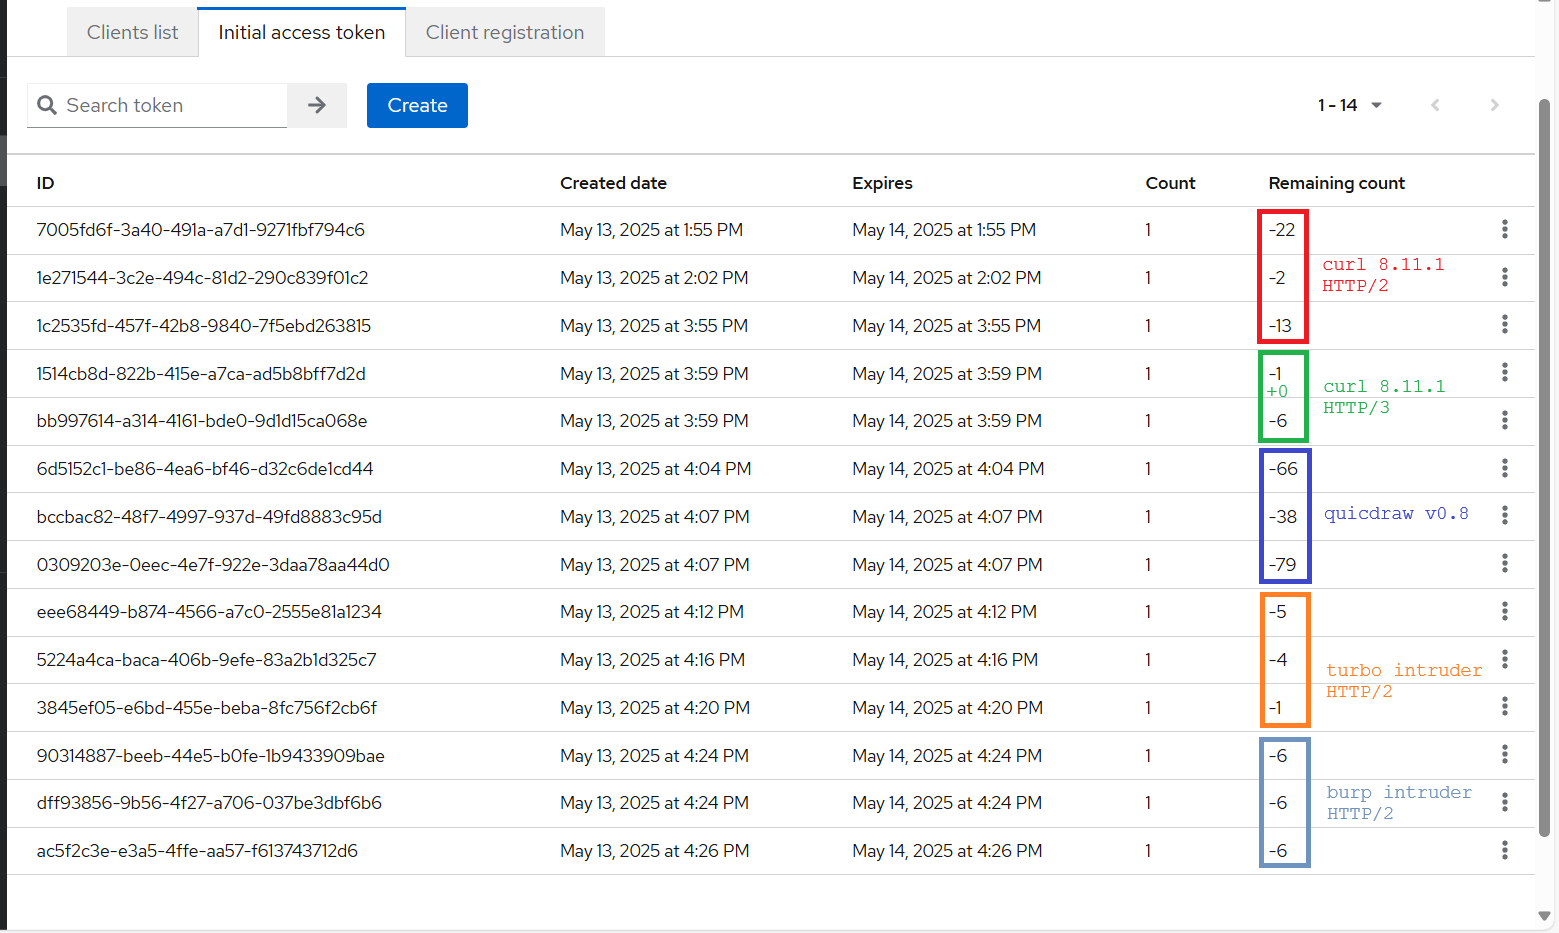1559x933 pixels.
Task: Open actions menu for token ac5f2c3e-e3a5-4ffe-aa57-f613743712d6
Action: [x=1504, y=850]
